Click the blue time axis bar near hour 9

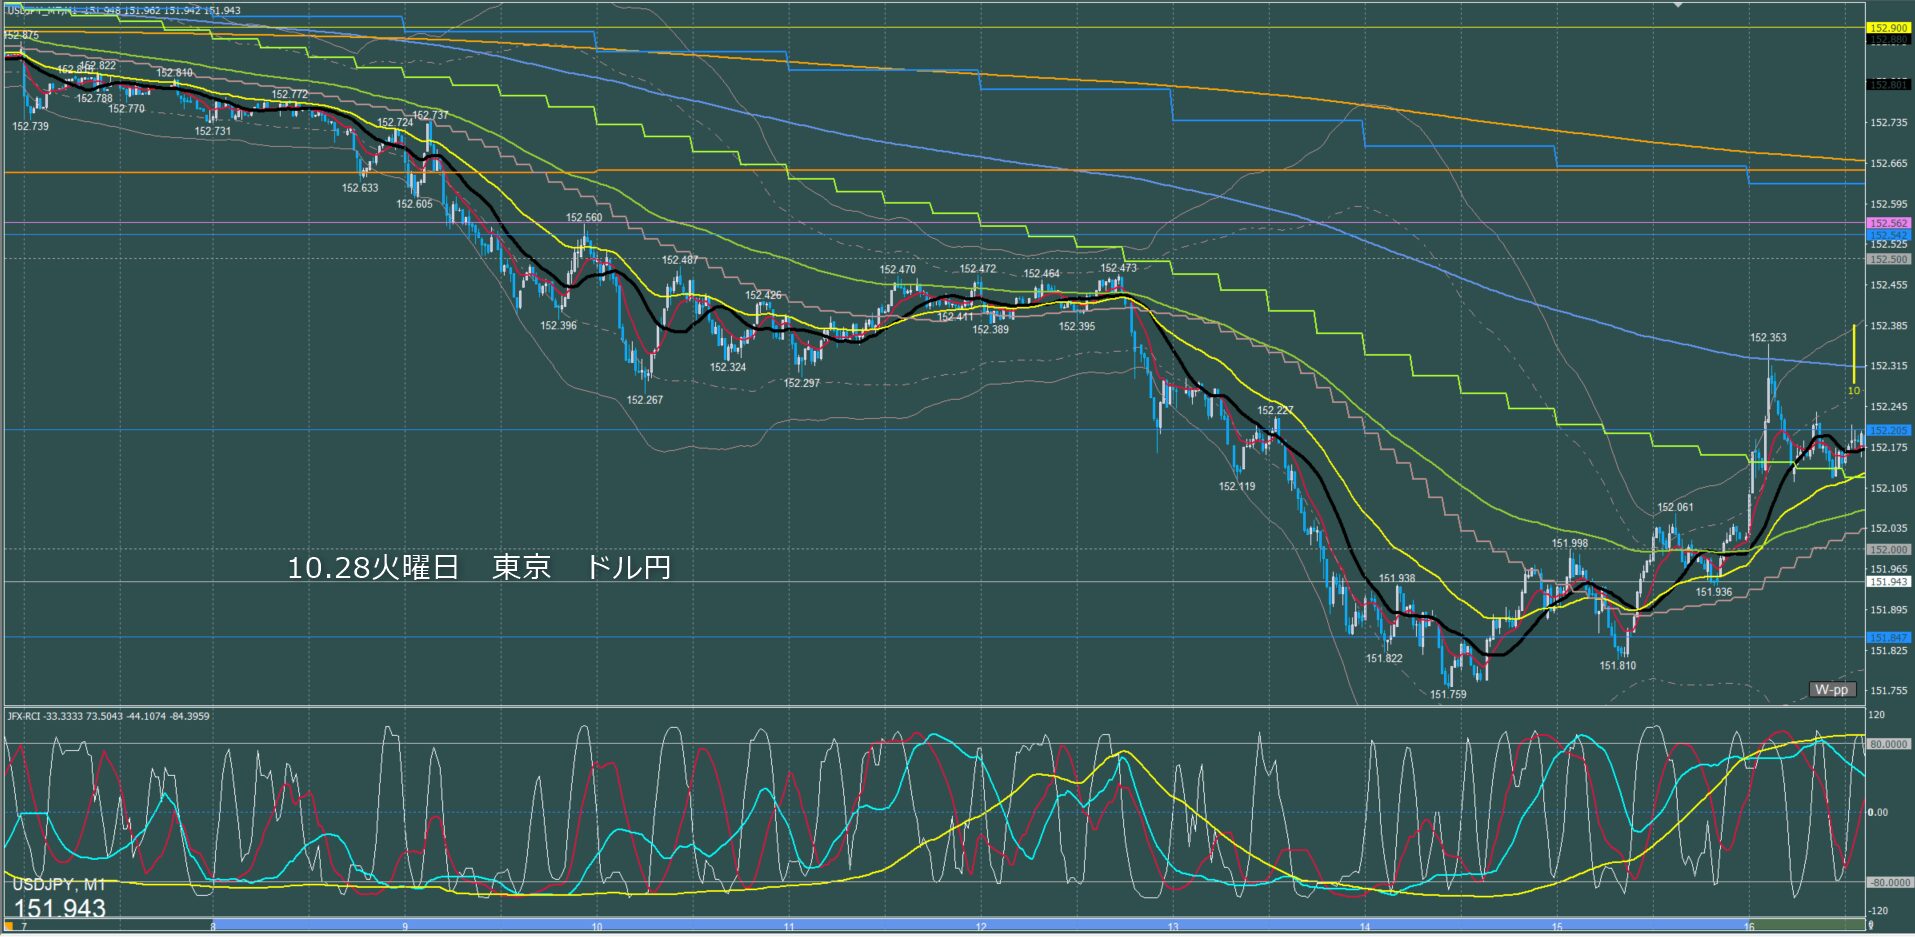point(405,926)
